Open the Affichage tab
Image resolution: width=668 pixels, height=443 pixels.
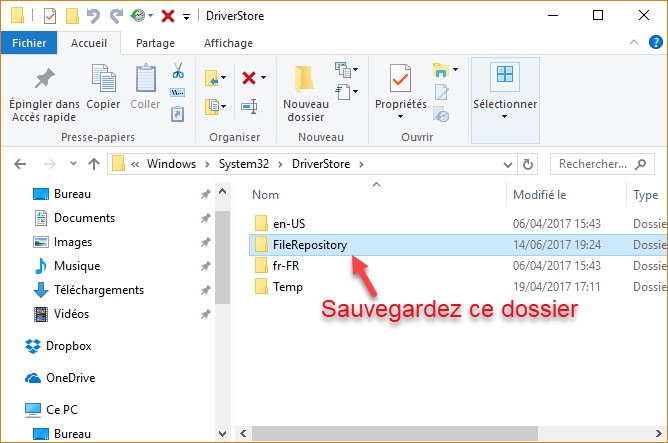tap(228, 43)
